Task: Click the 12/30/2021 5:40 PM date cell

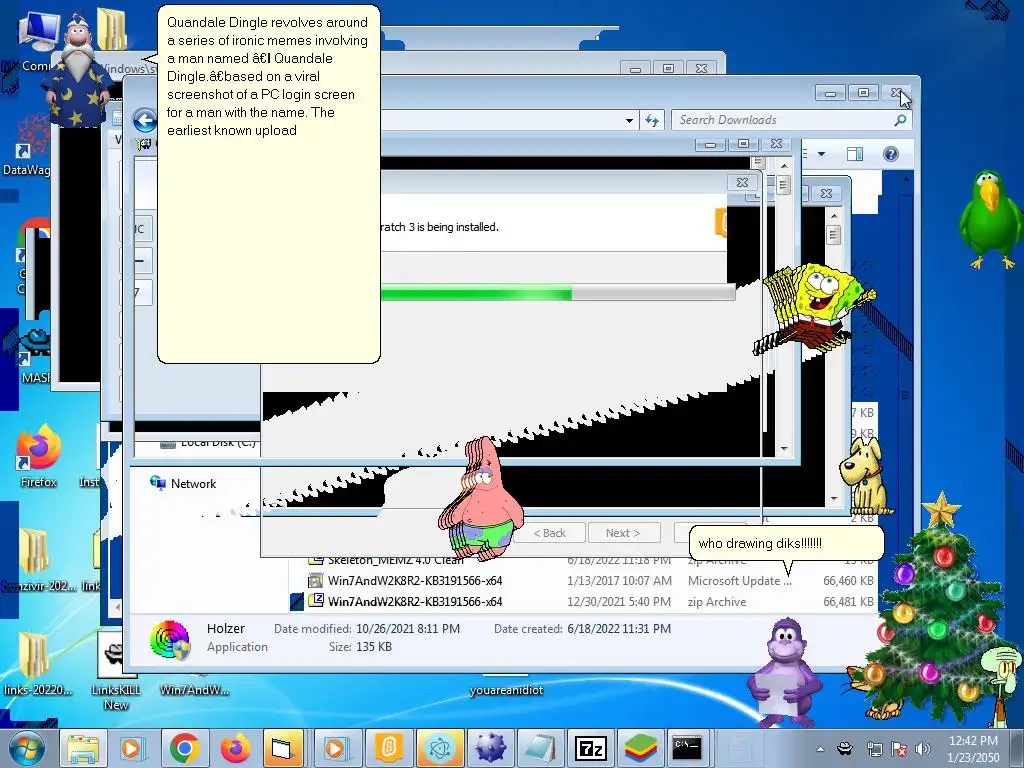Action: click(x=618, y=601)
